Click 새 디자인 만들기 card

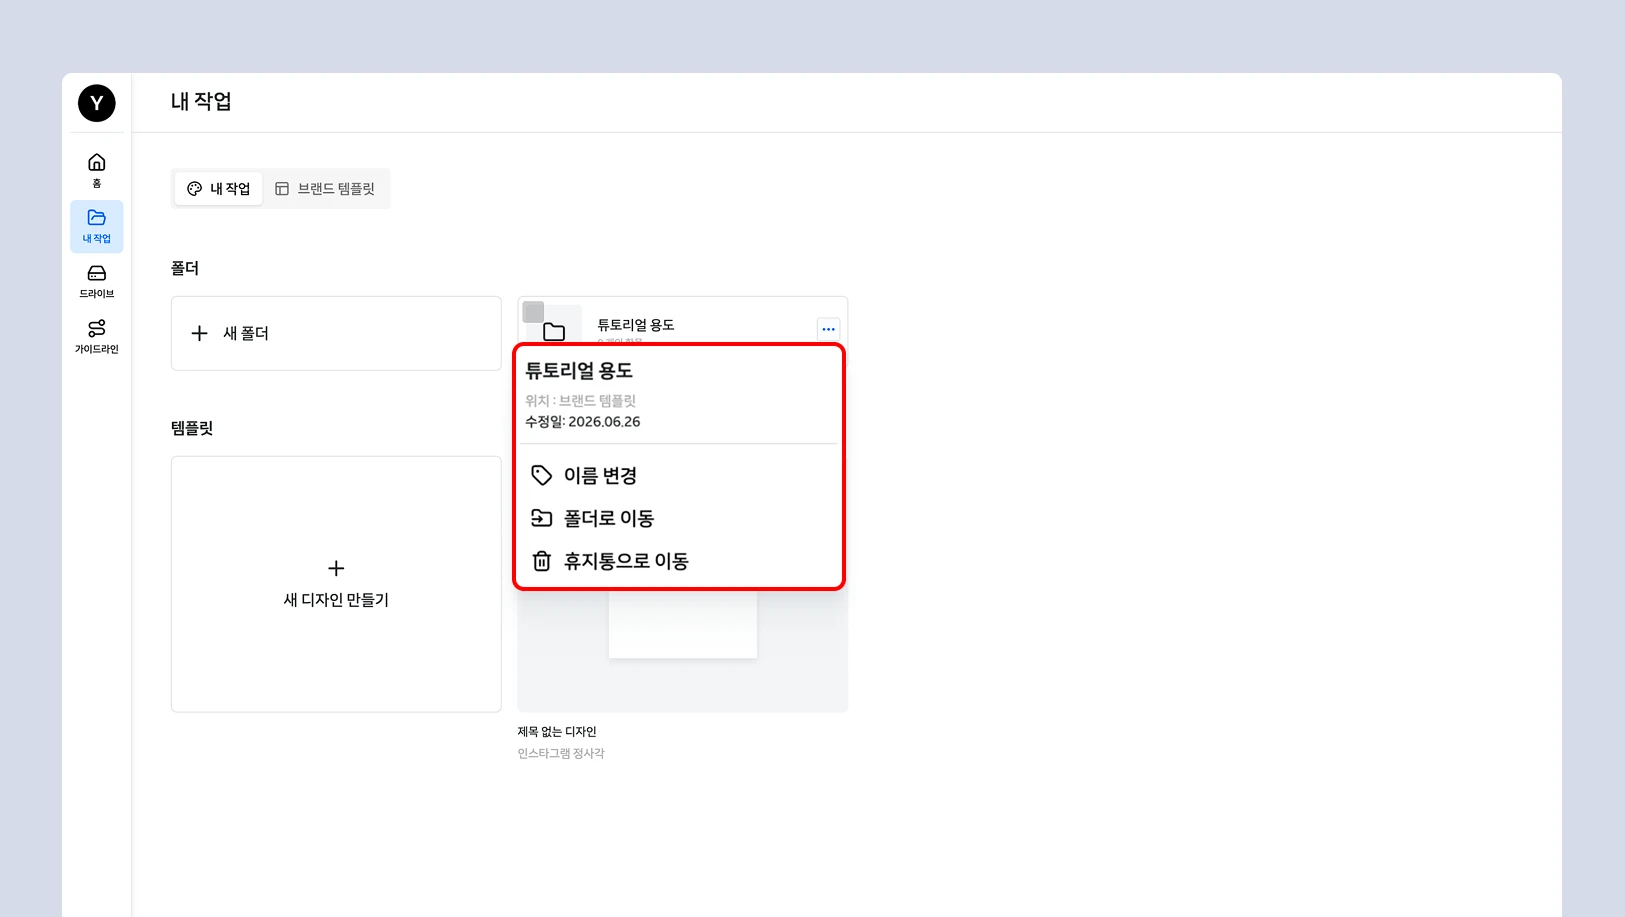(336, 584)
